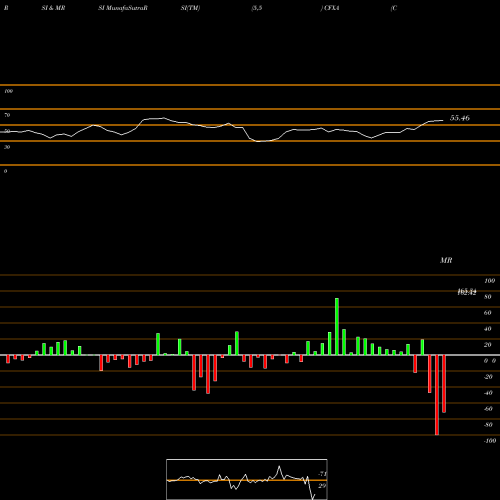Open the mini RSI thumbnail chart

(x=247, y=479)
